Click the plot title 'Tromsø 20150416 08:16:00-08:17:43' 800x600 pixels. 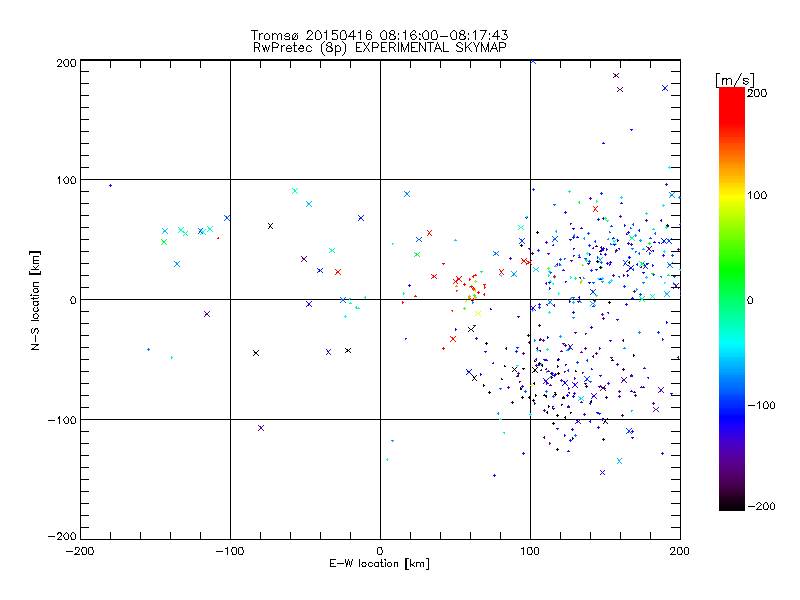pos(379,35)
